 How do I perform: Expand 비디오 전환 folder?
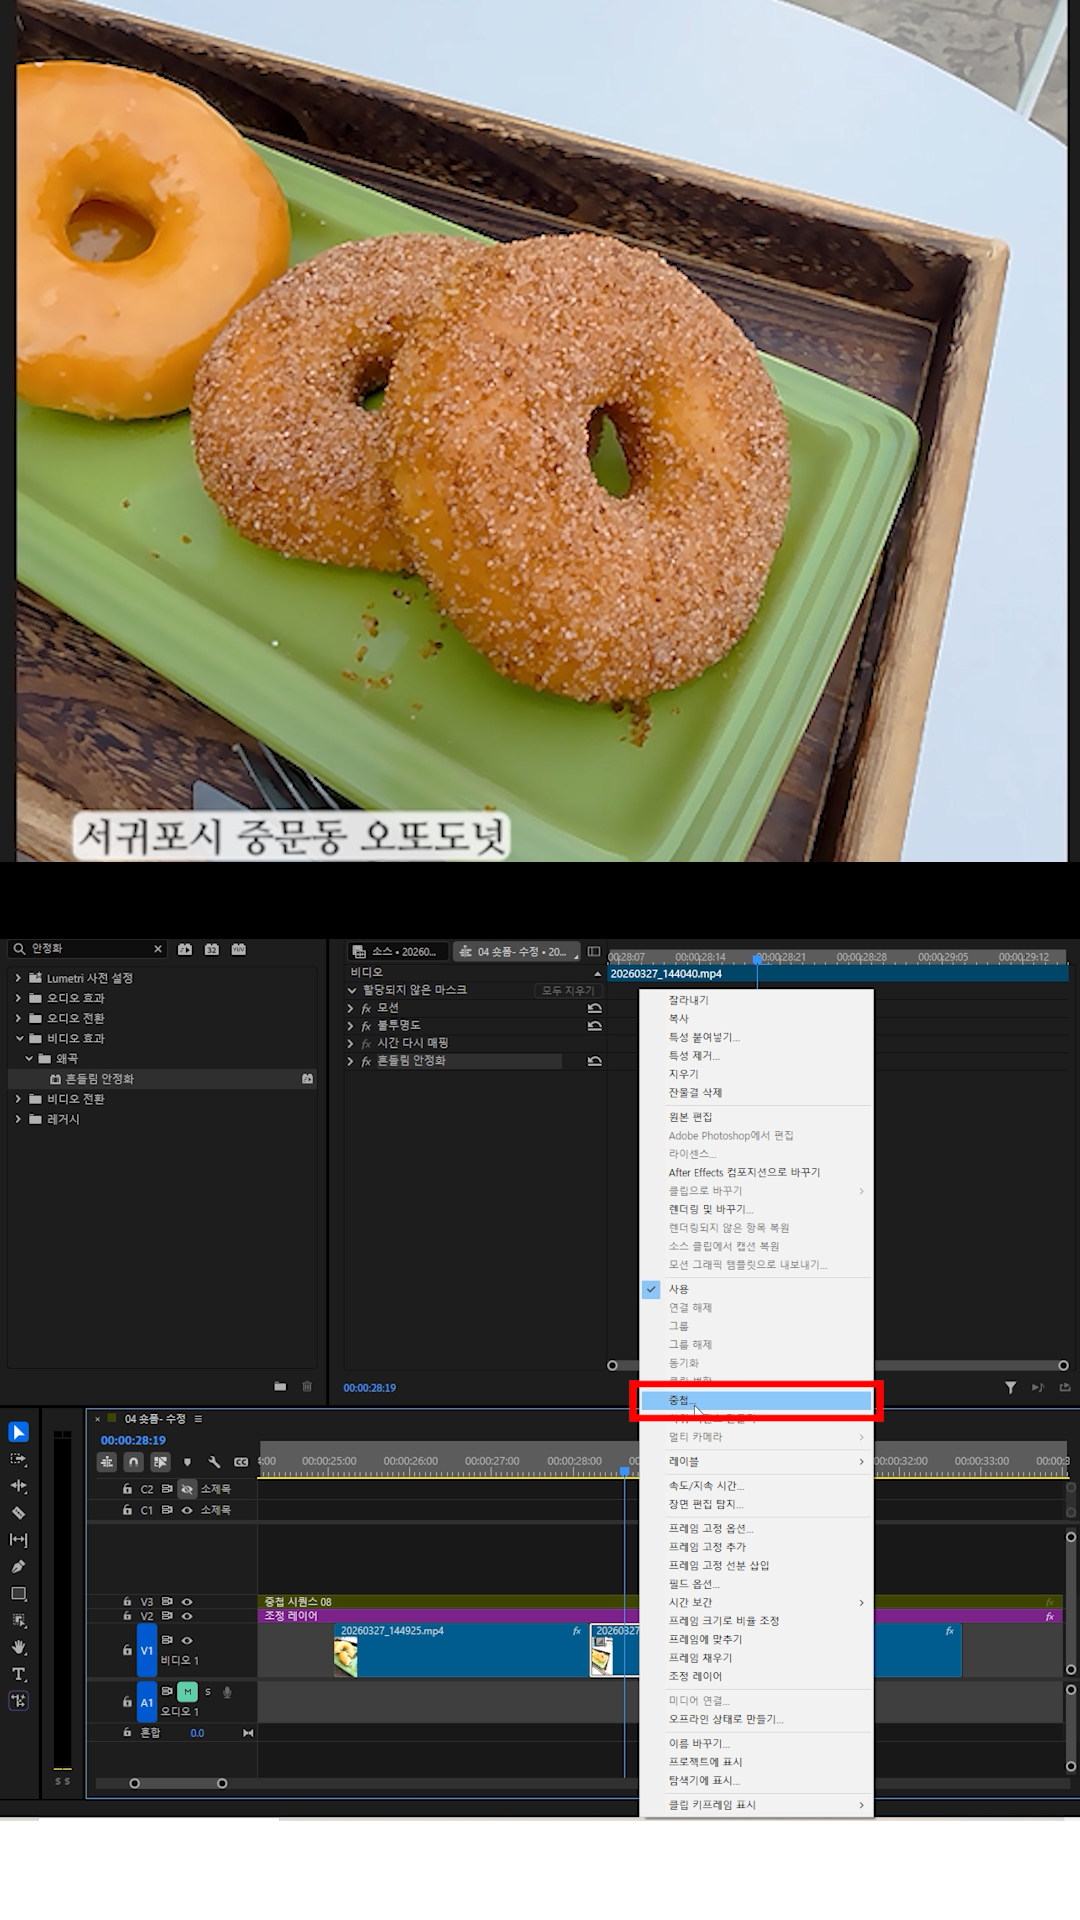click(x=18, y=1098)
